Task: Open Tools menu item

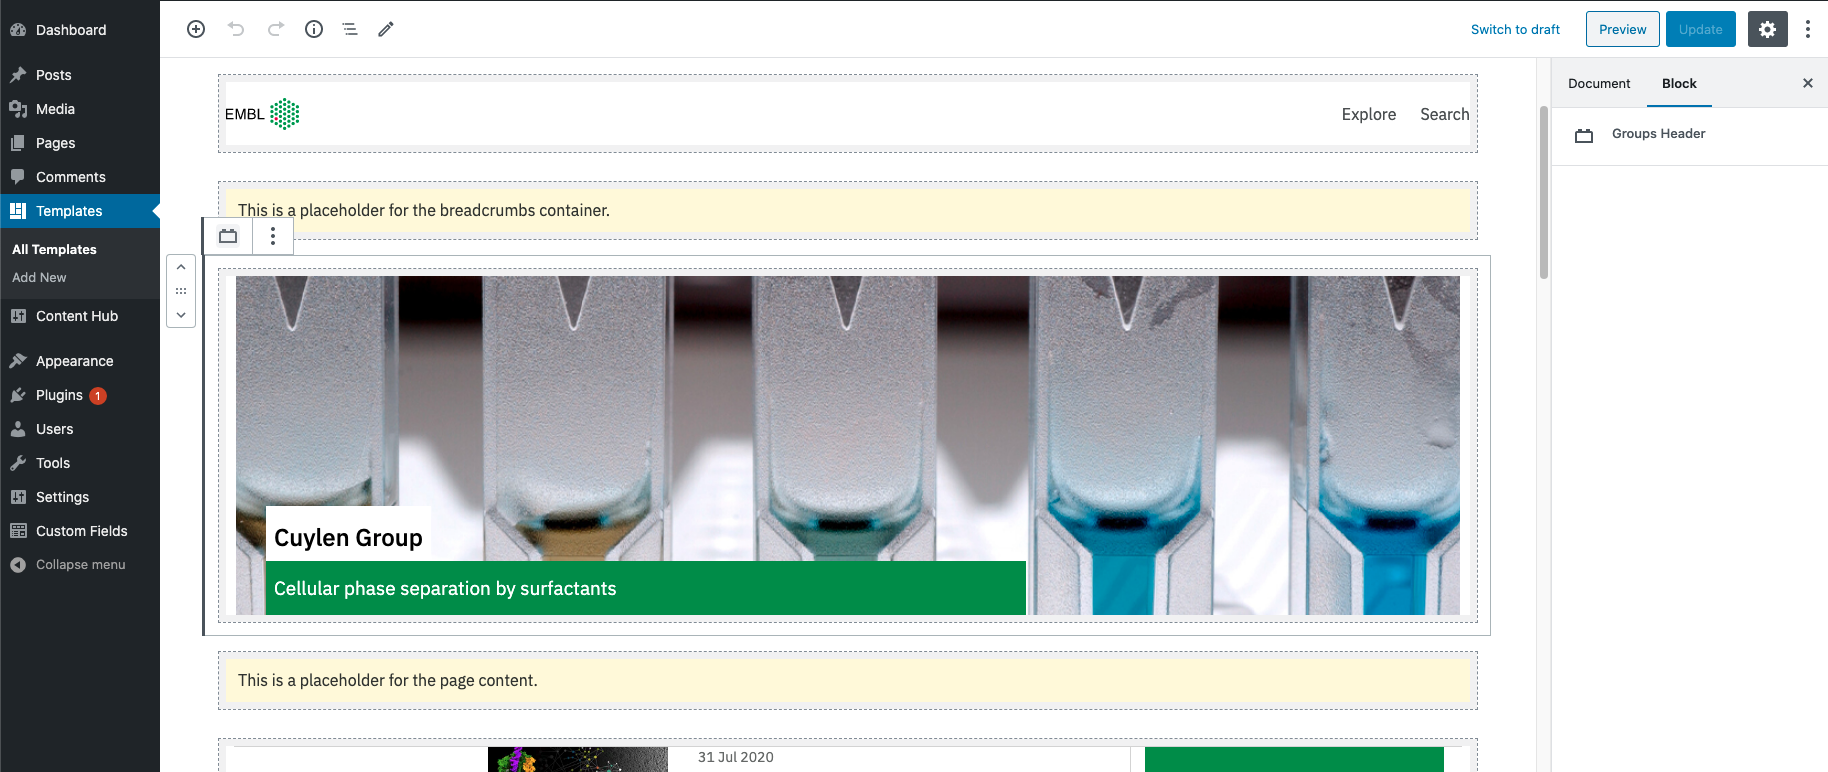Action: 80,463
